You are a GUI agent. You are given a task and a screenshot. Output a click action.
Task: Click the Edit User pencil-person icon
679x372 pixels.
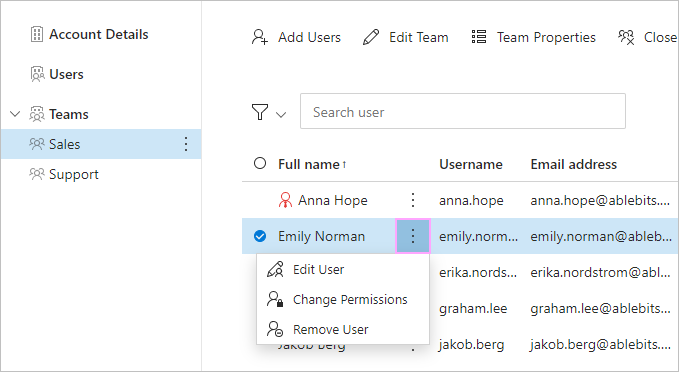click(275, 269)
